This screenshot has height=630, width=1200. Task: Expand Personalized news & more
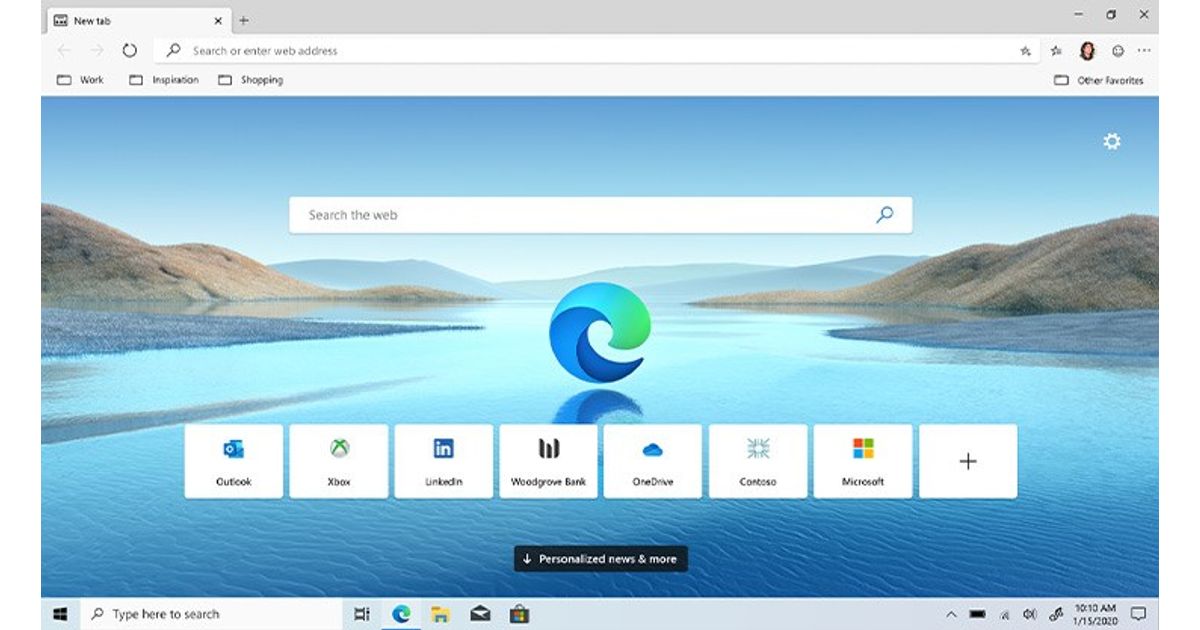pyautogui.click(x=600, y=559)
